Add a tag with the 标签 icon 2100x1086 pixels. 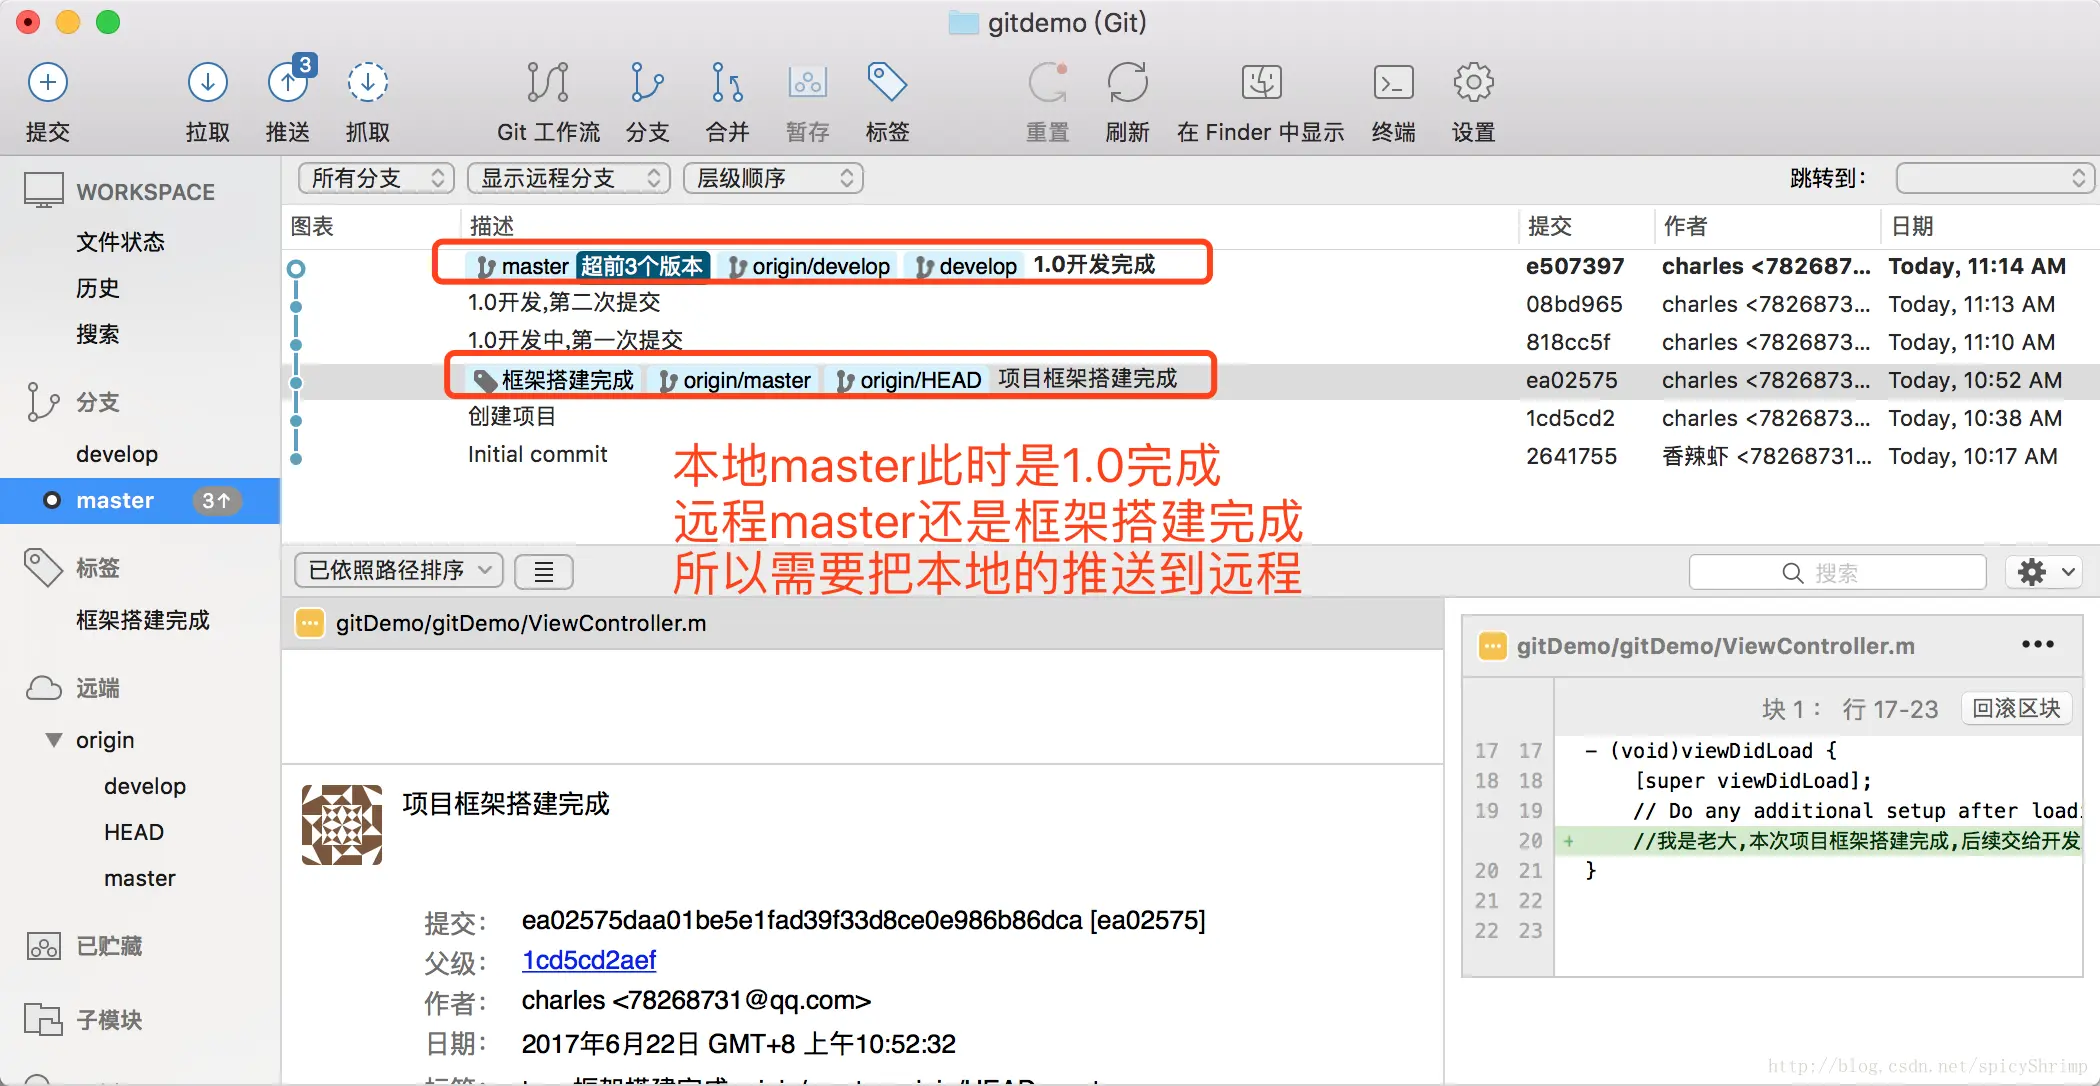(887, 82)
